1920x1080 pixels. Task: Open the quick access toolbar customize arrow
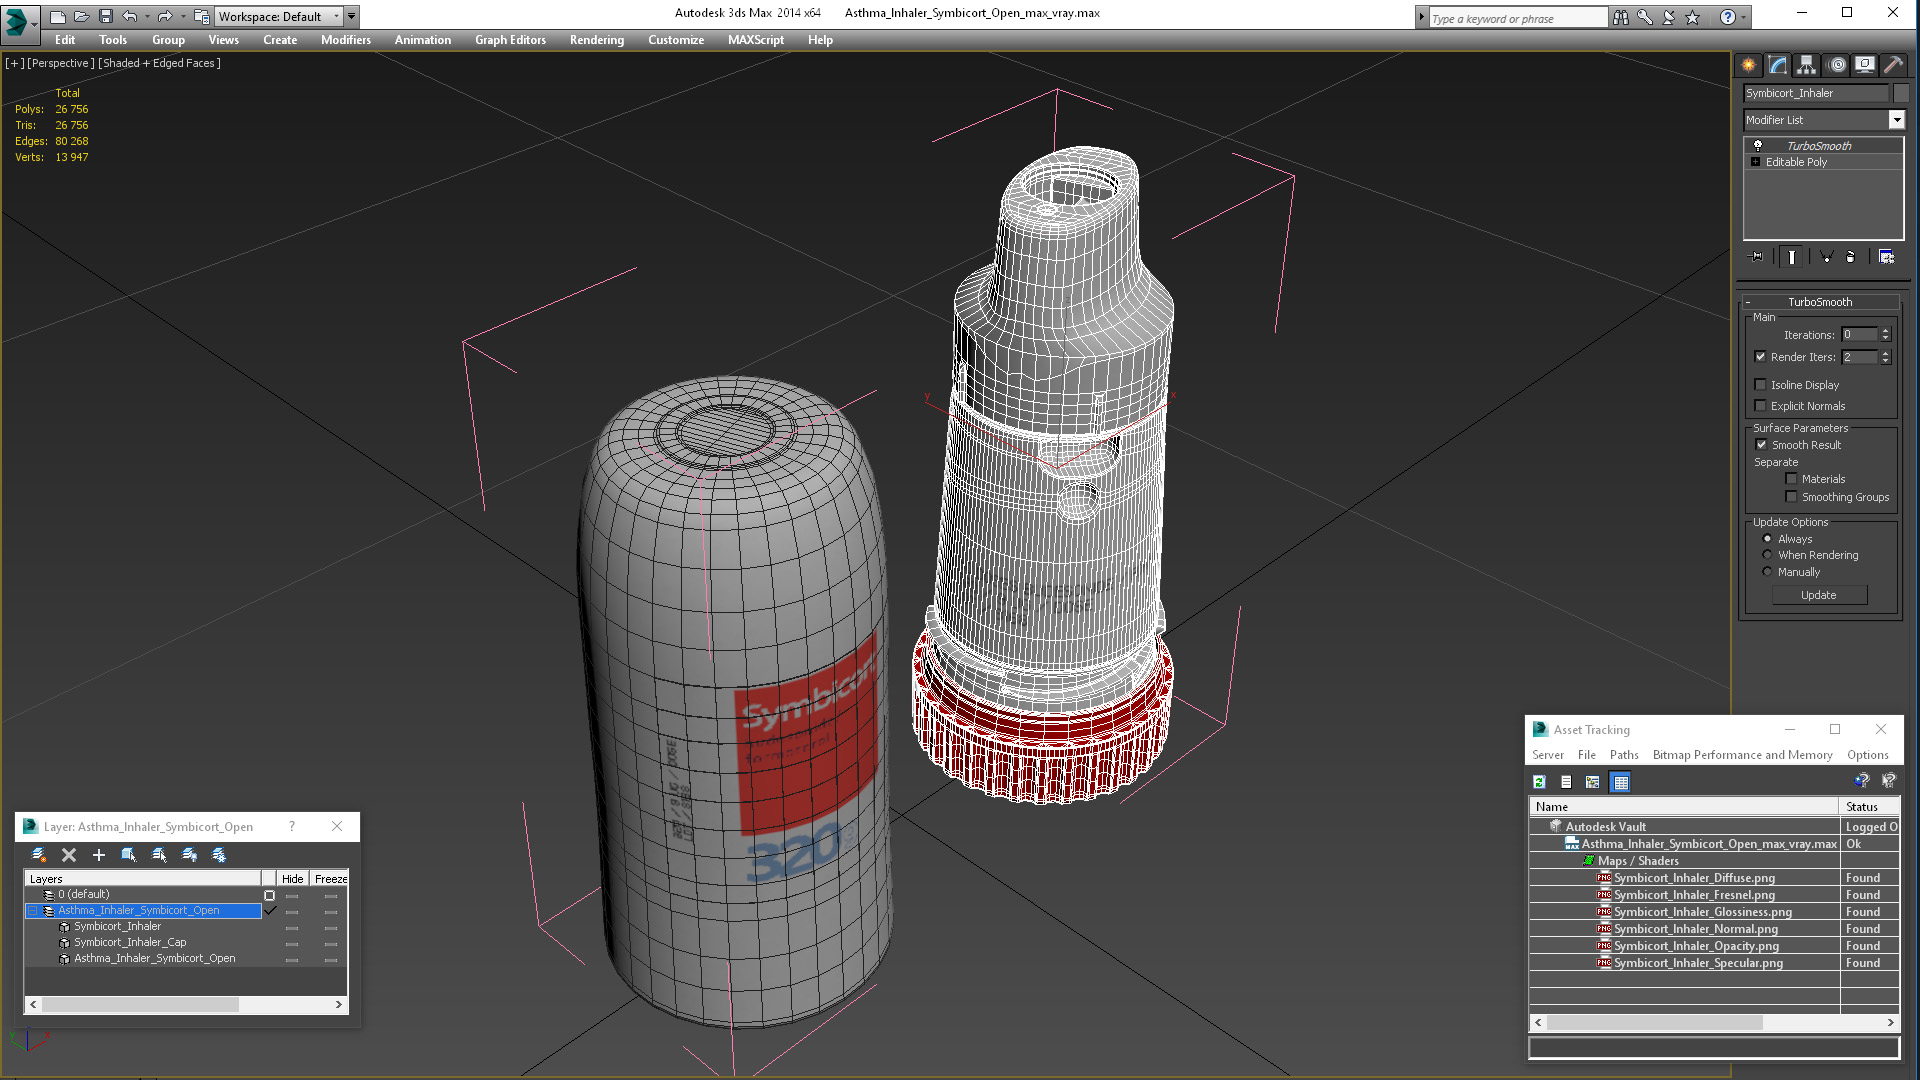(x=352, y=16)
